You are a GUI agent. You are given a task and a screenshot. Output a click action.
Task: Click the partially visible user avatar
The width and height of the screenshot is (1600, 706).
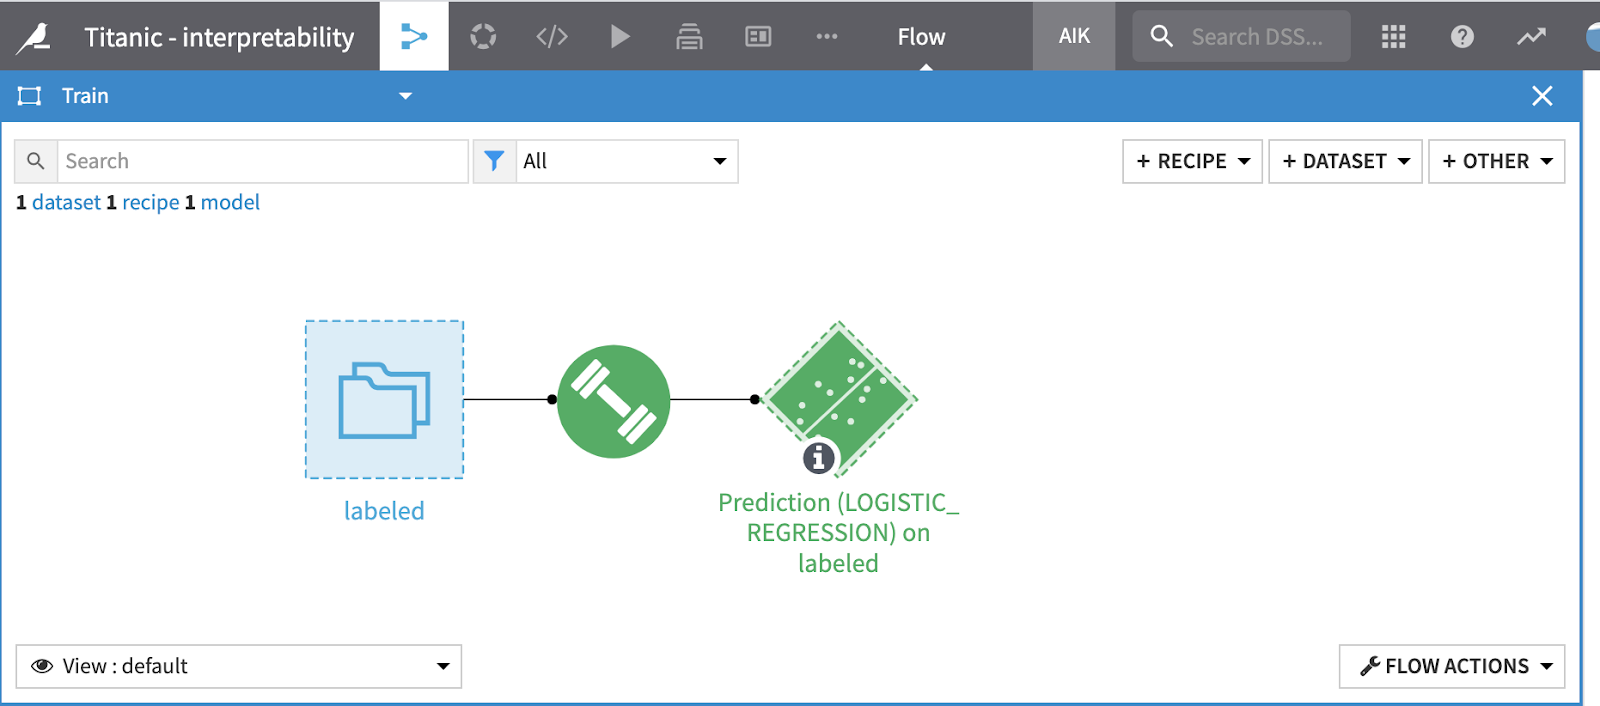tap(1592, 37)
